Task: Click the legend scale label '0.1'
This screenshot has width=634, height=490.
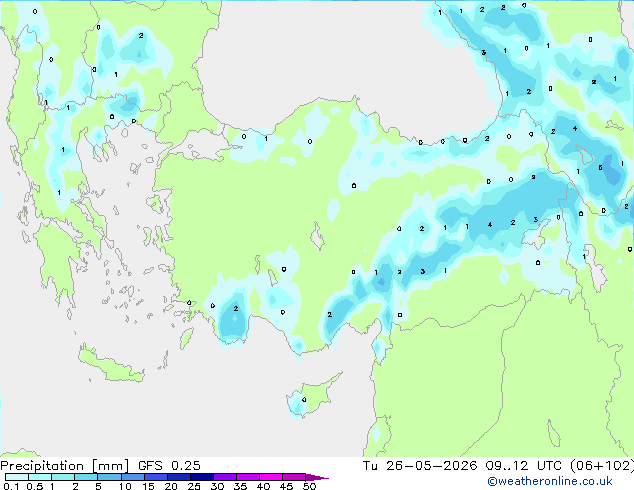Action: point(11,486)
